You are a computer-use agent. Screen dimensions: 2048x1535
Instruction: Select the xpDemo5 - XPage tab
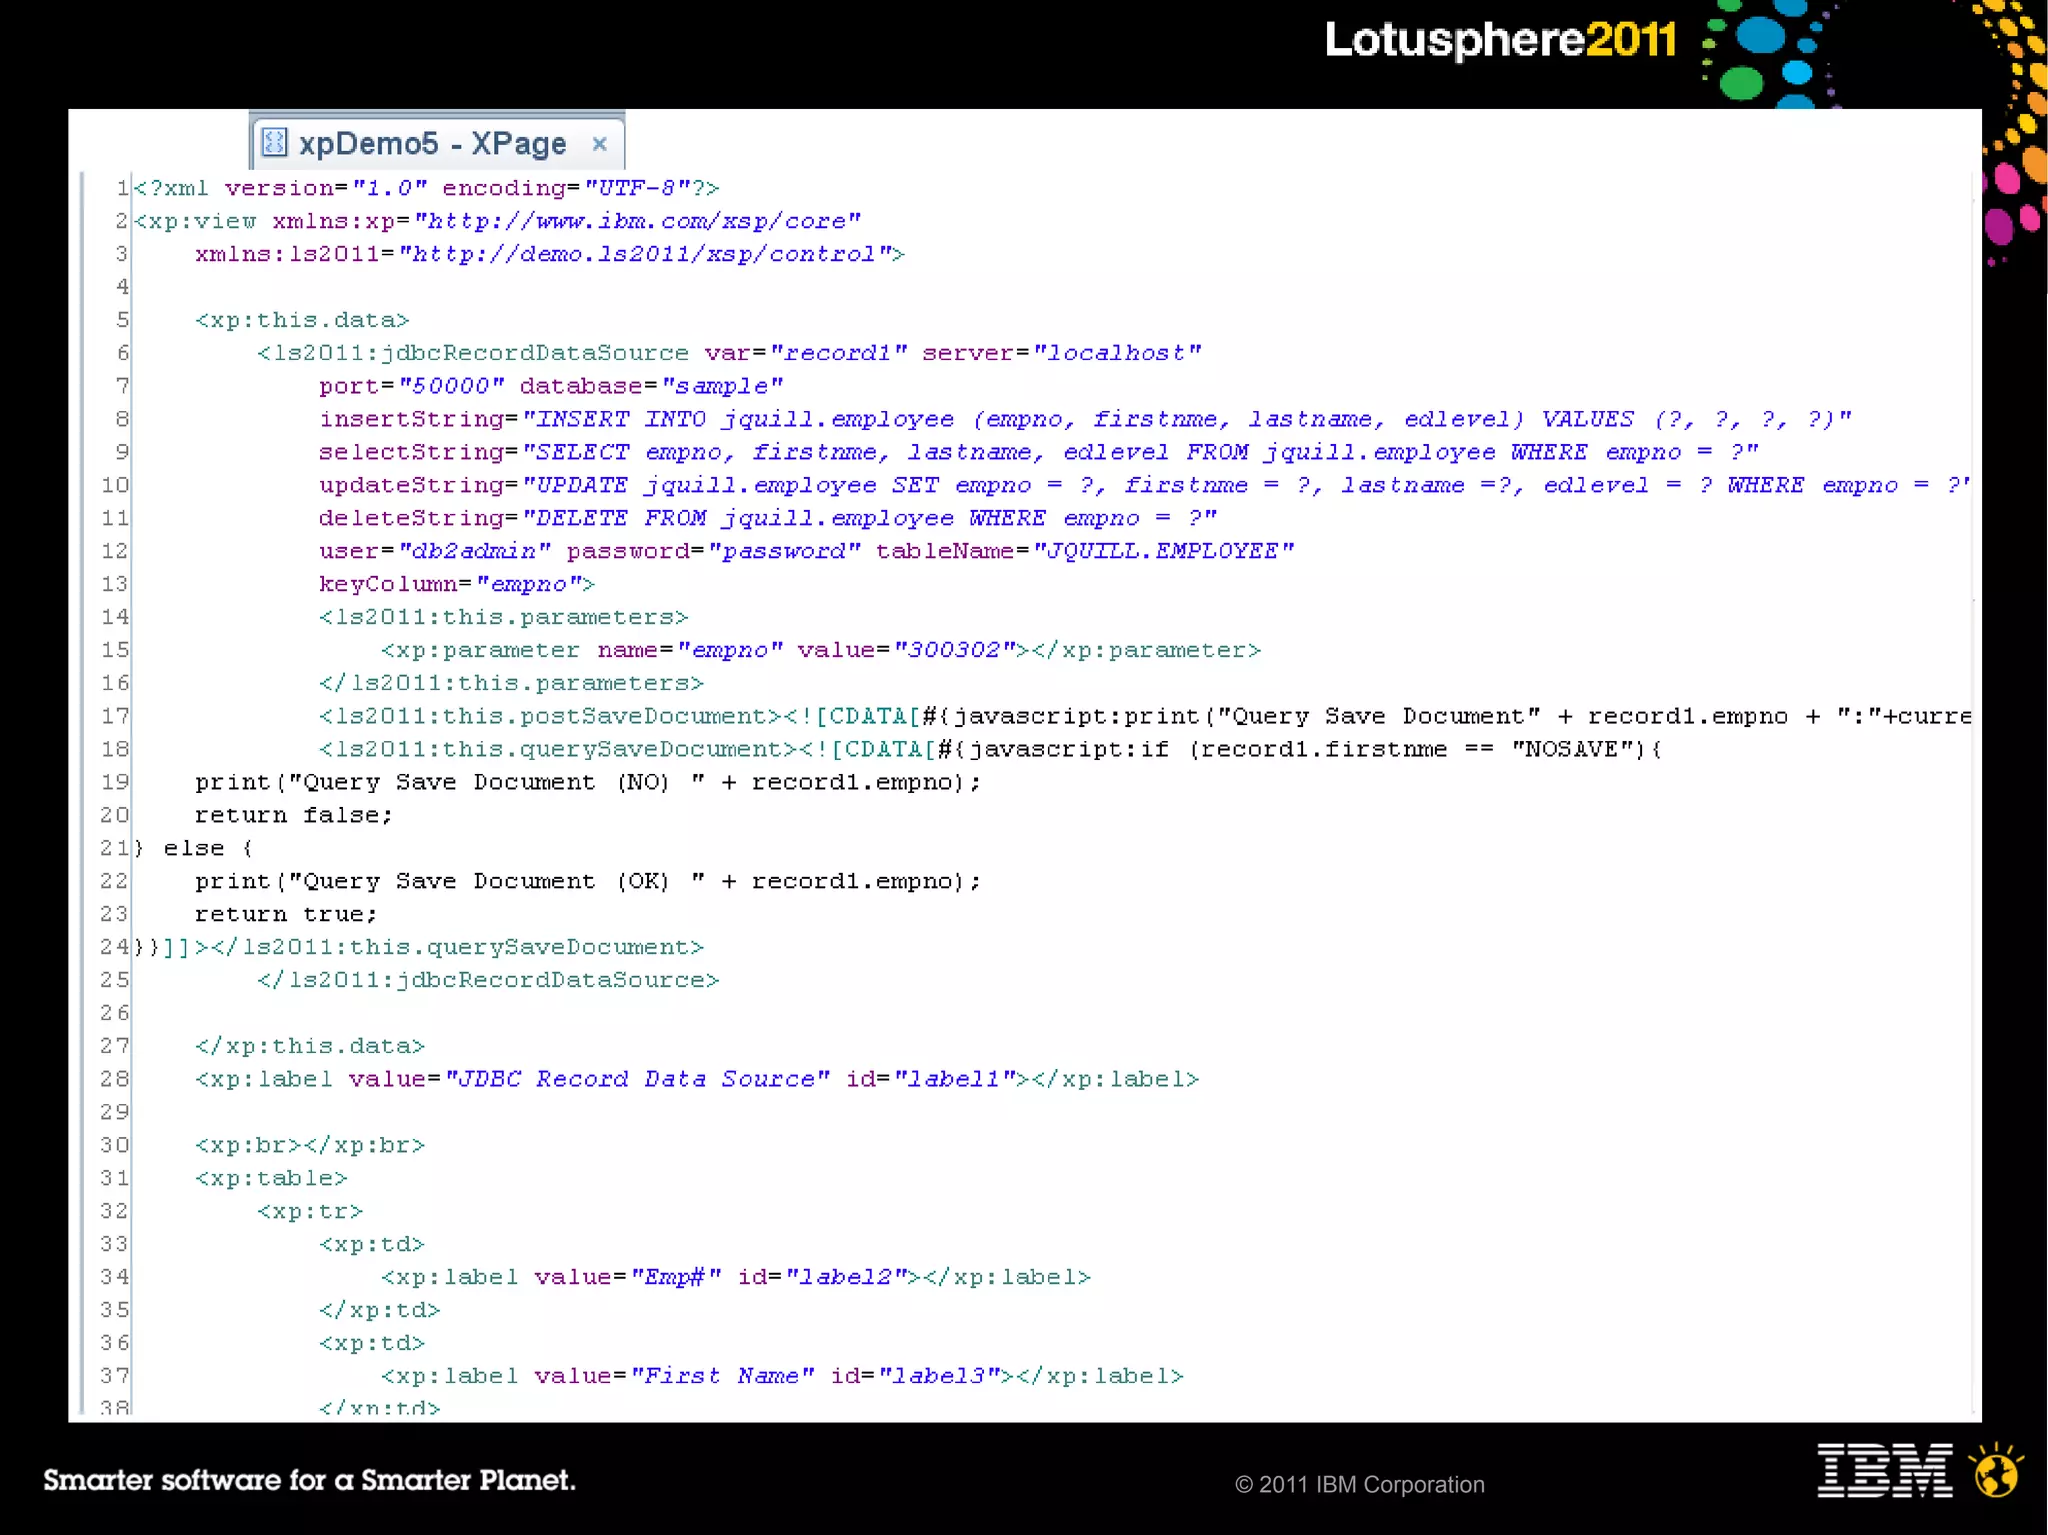432,144
